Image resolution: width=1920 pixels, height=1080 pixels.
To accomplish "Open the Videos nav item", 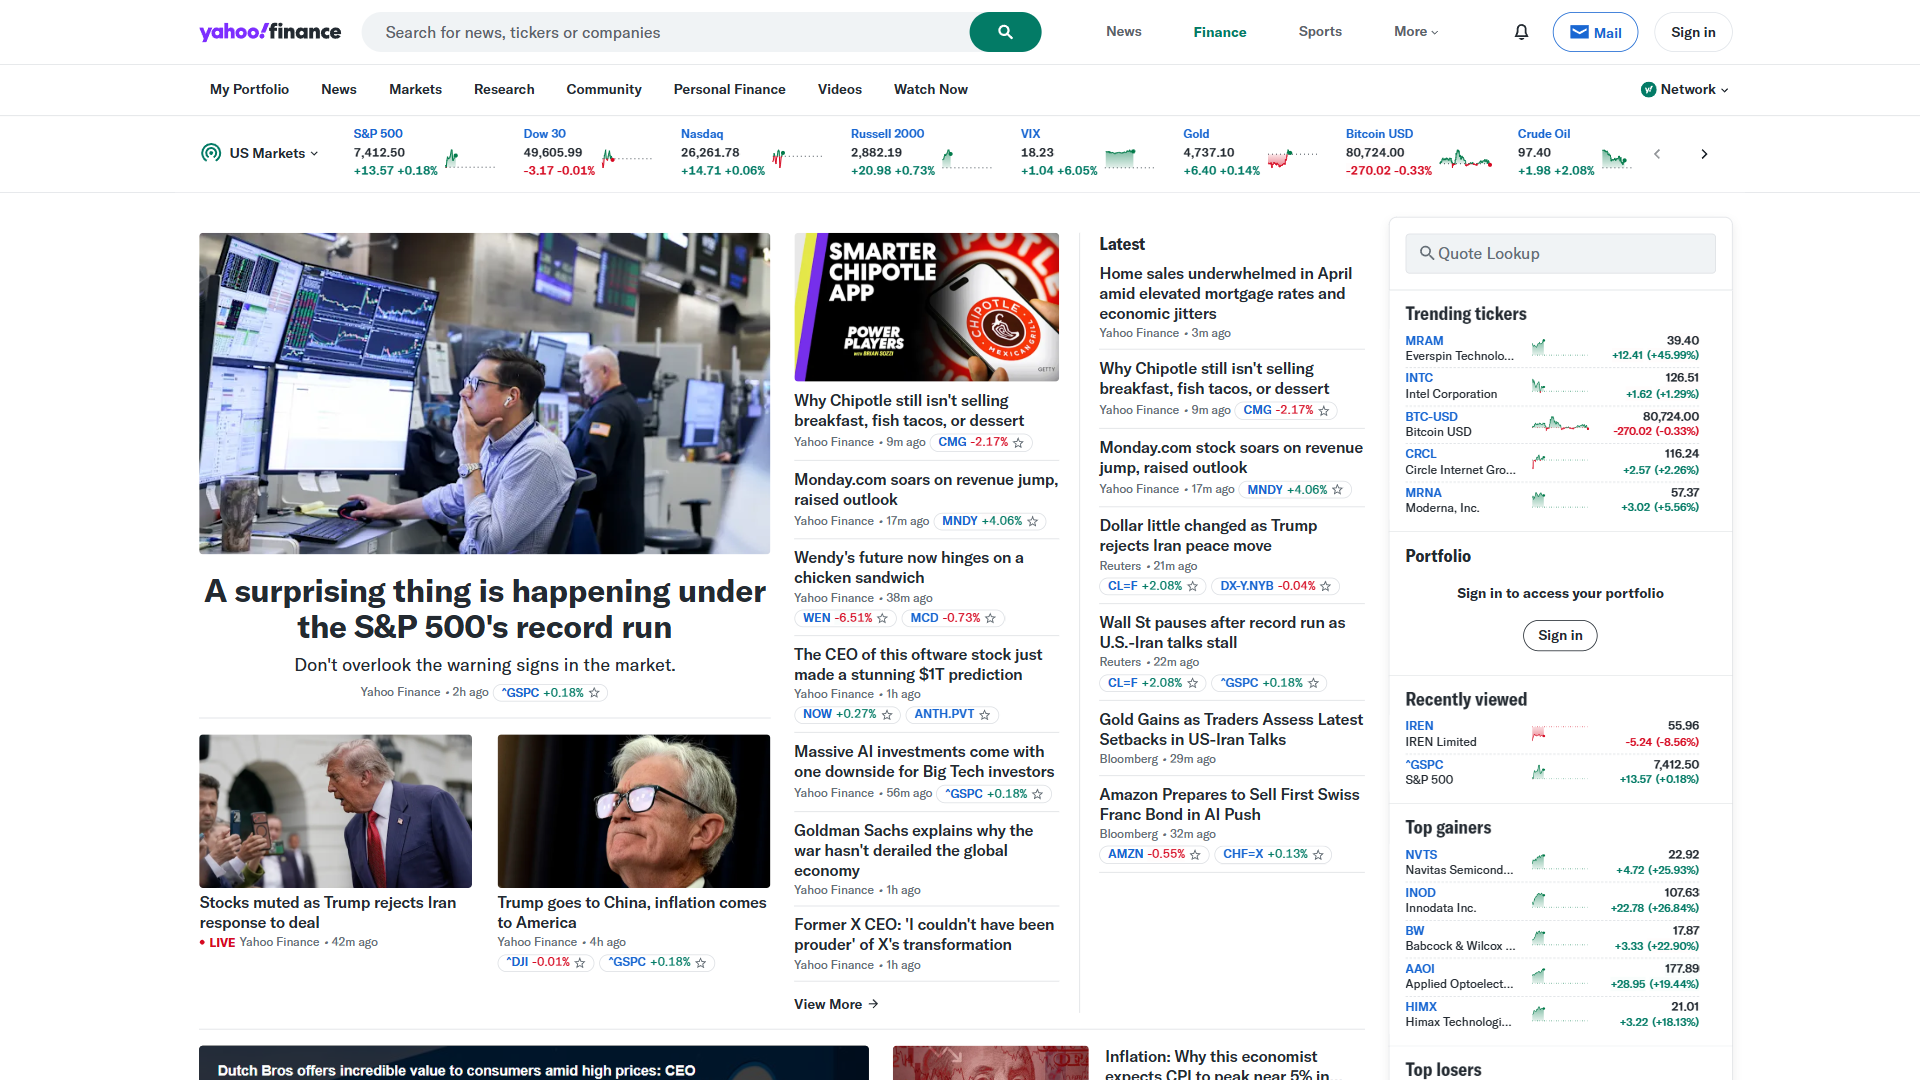I will point(840,90).
